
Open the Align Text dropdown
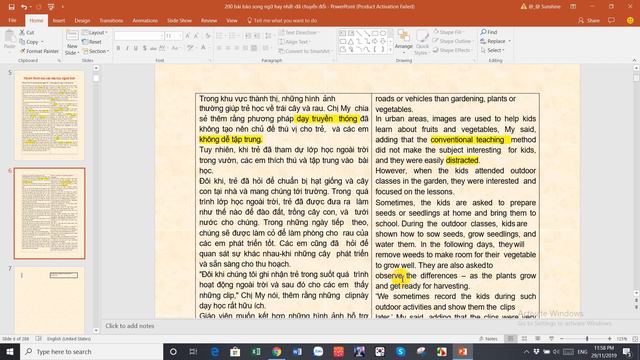(x=295, y=42)
